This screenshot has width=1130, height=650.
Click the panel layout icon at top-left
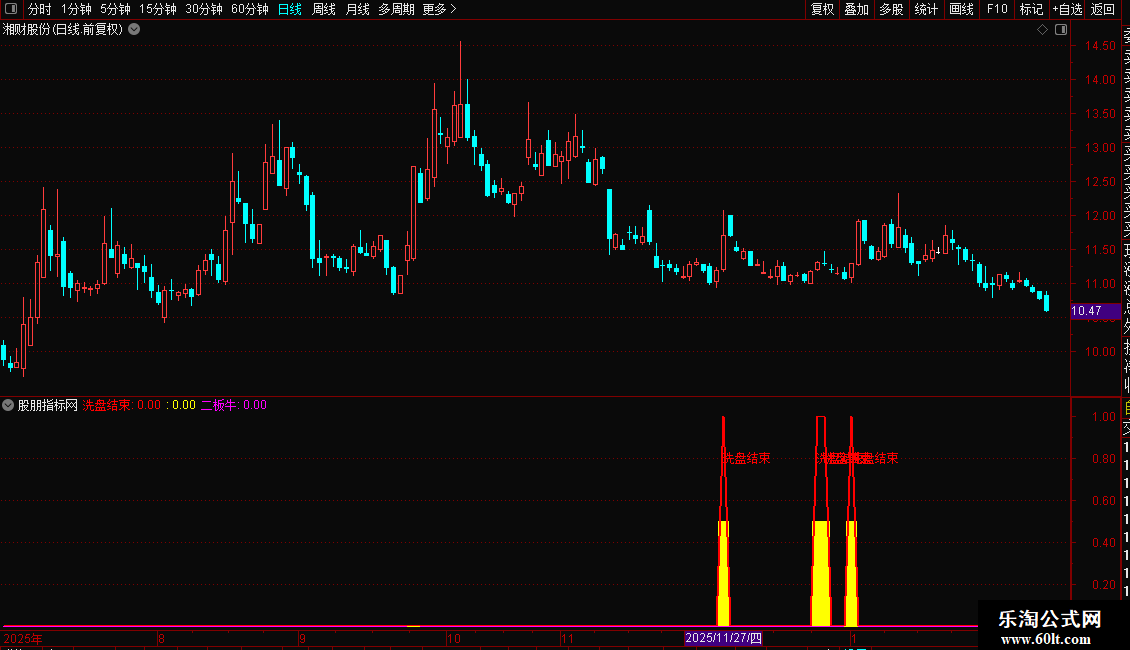pyautogui.click(x=11, y=9)
